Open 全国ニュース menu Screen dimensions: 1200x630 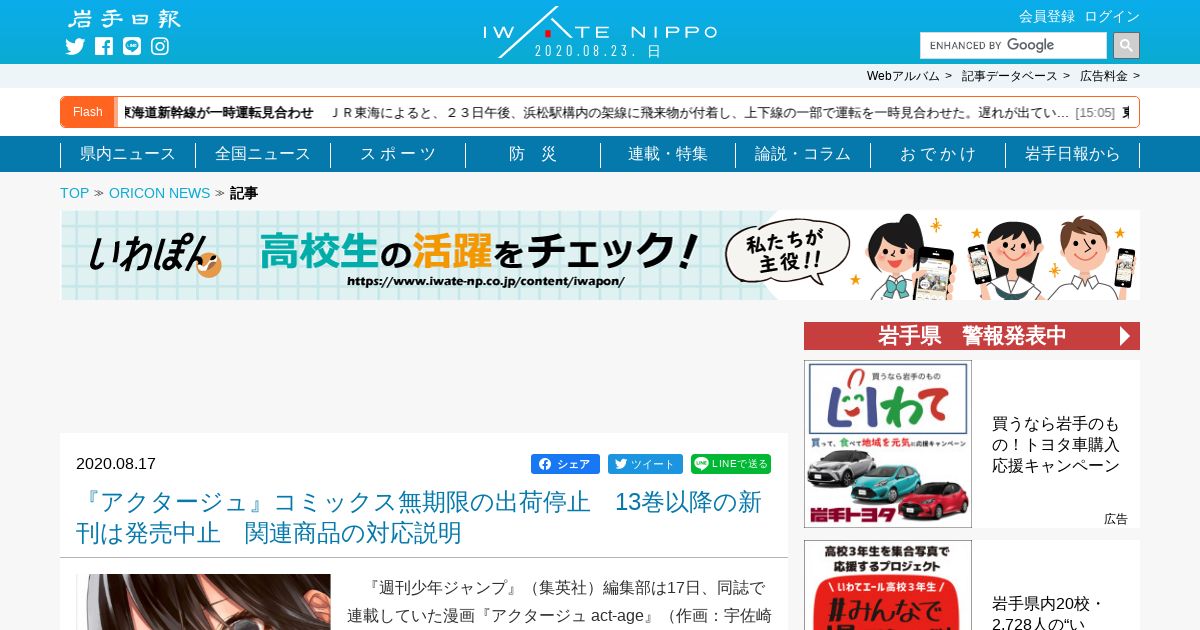(263, 154)
